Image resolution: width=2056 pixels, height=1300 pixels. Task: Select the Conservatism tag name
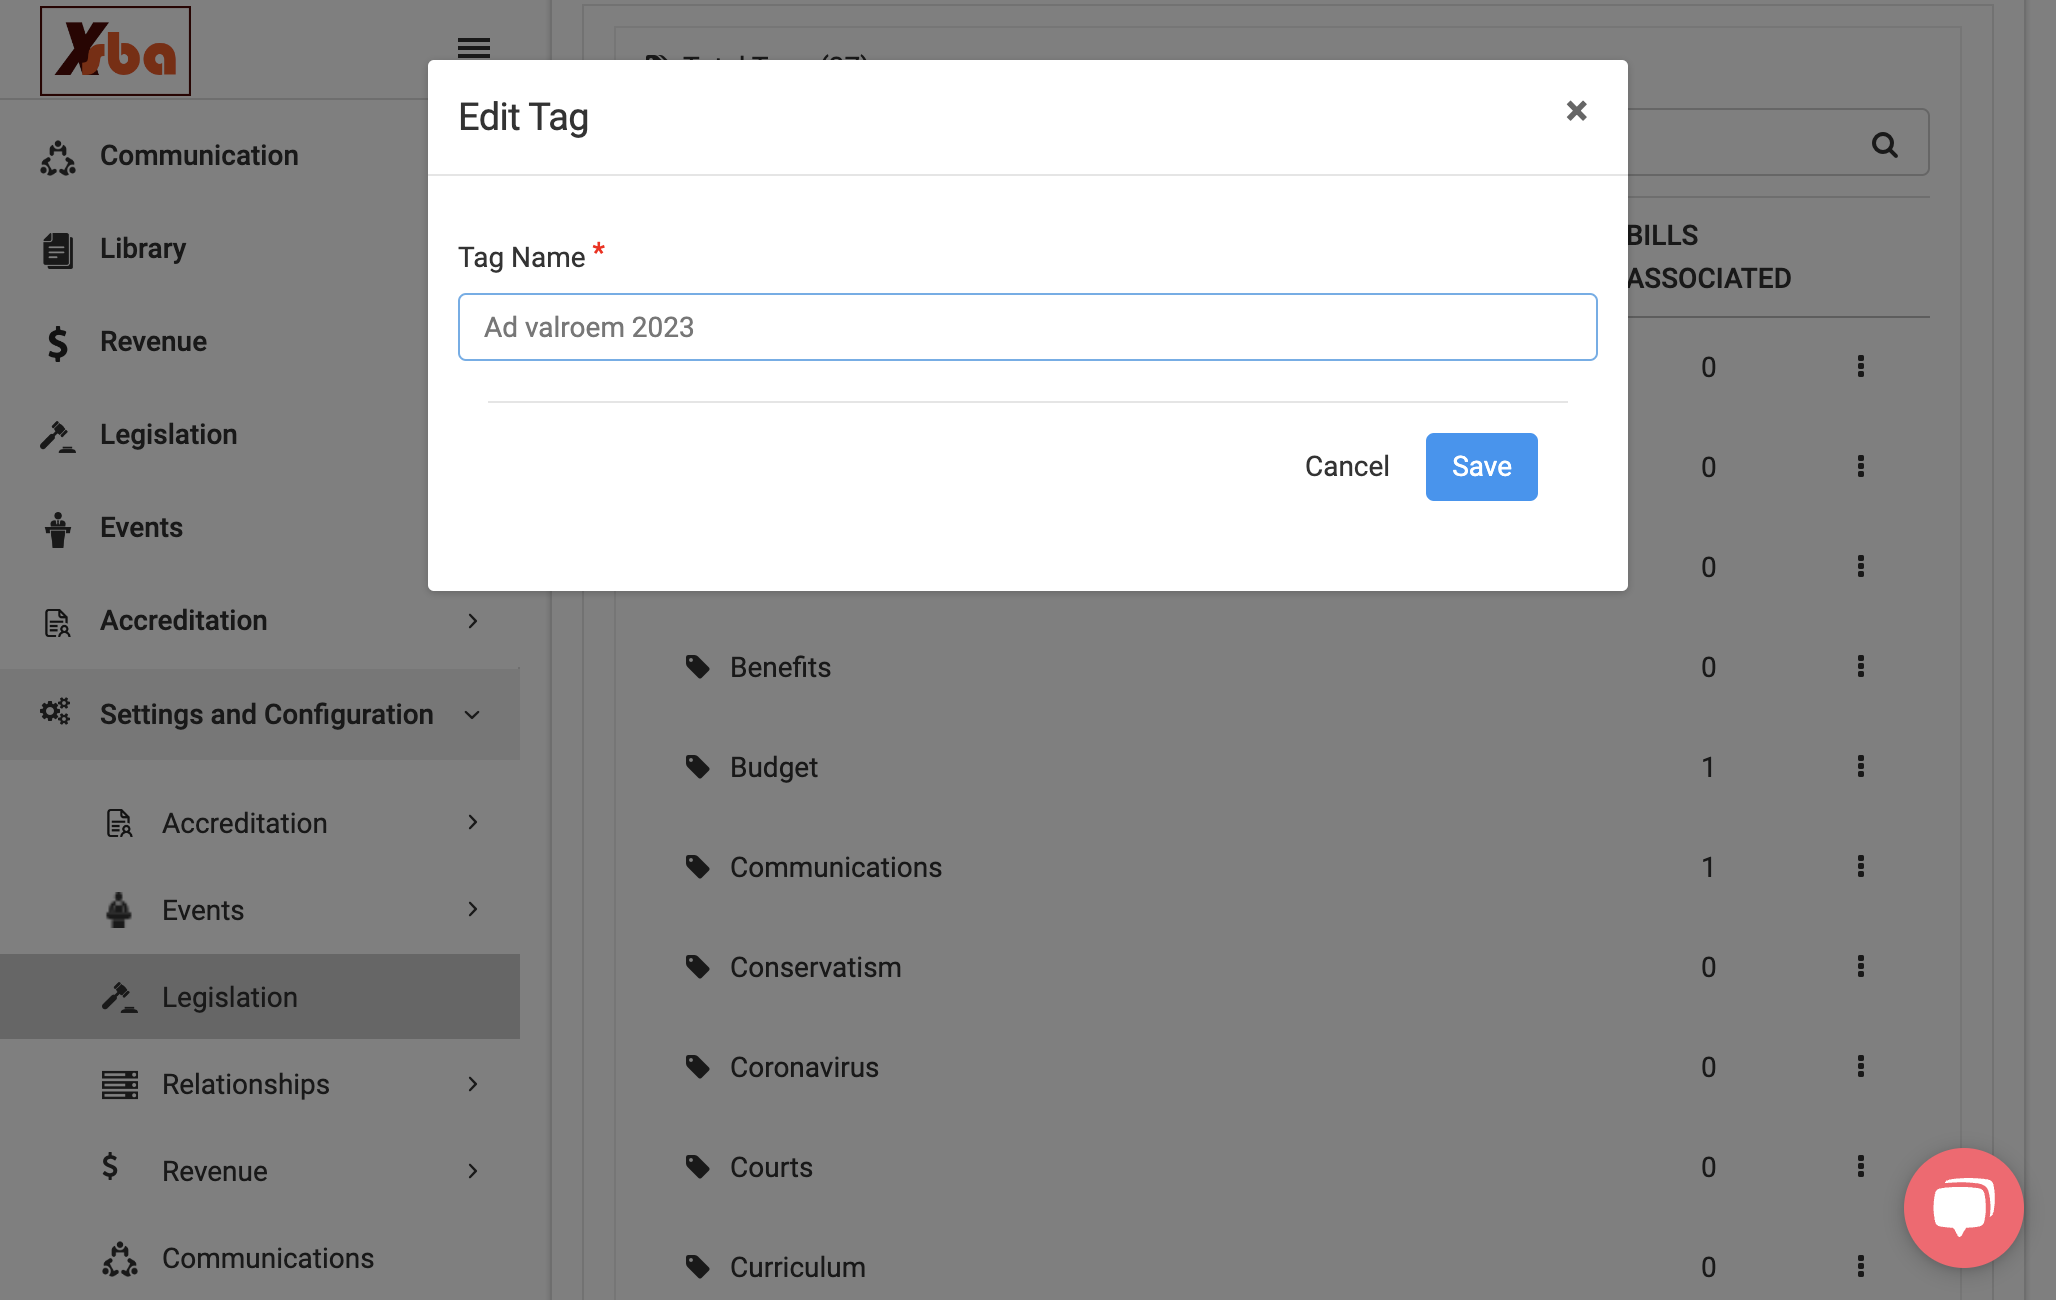[816, 967]
